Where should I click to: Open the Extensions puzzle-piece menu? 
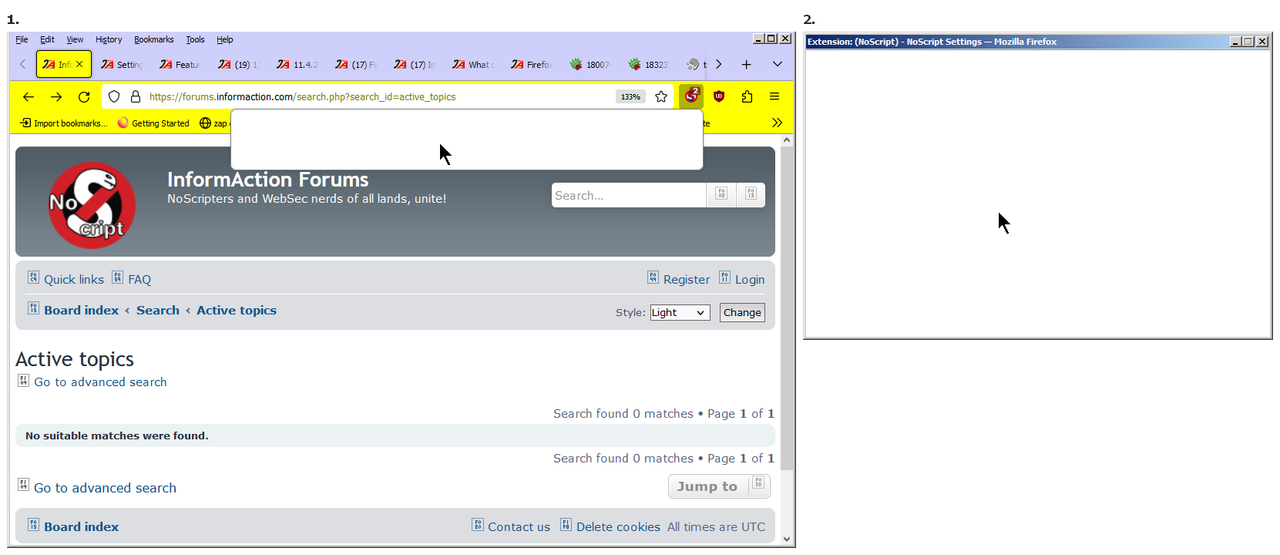click(747, 96)
